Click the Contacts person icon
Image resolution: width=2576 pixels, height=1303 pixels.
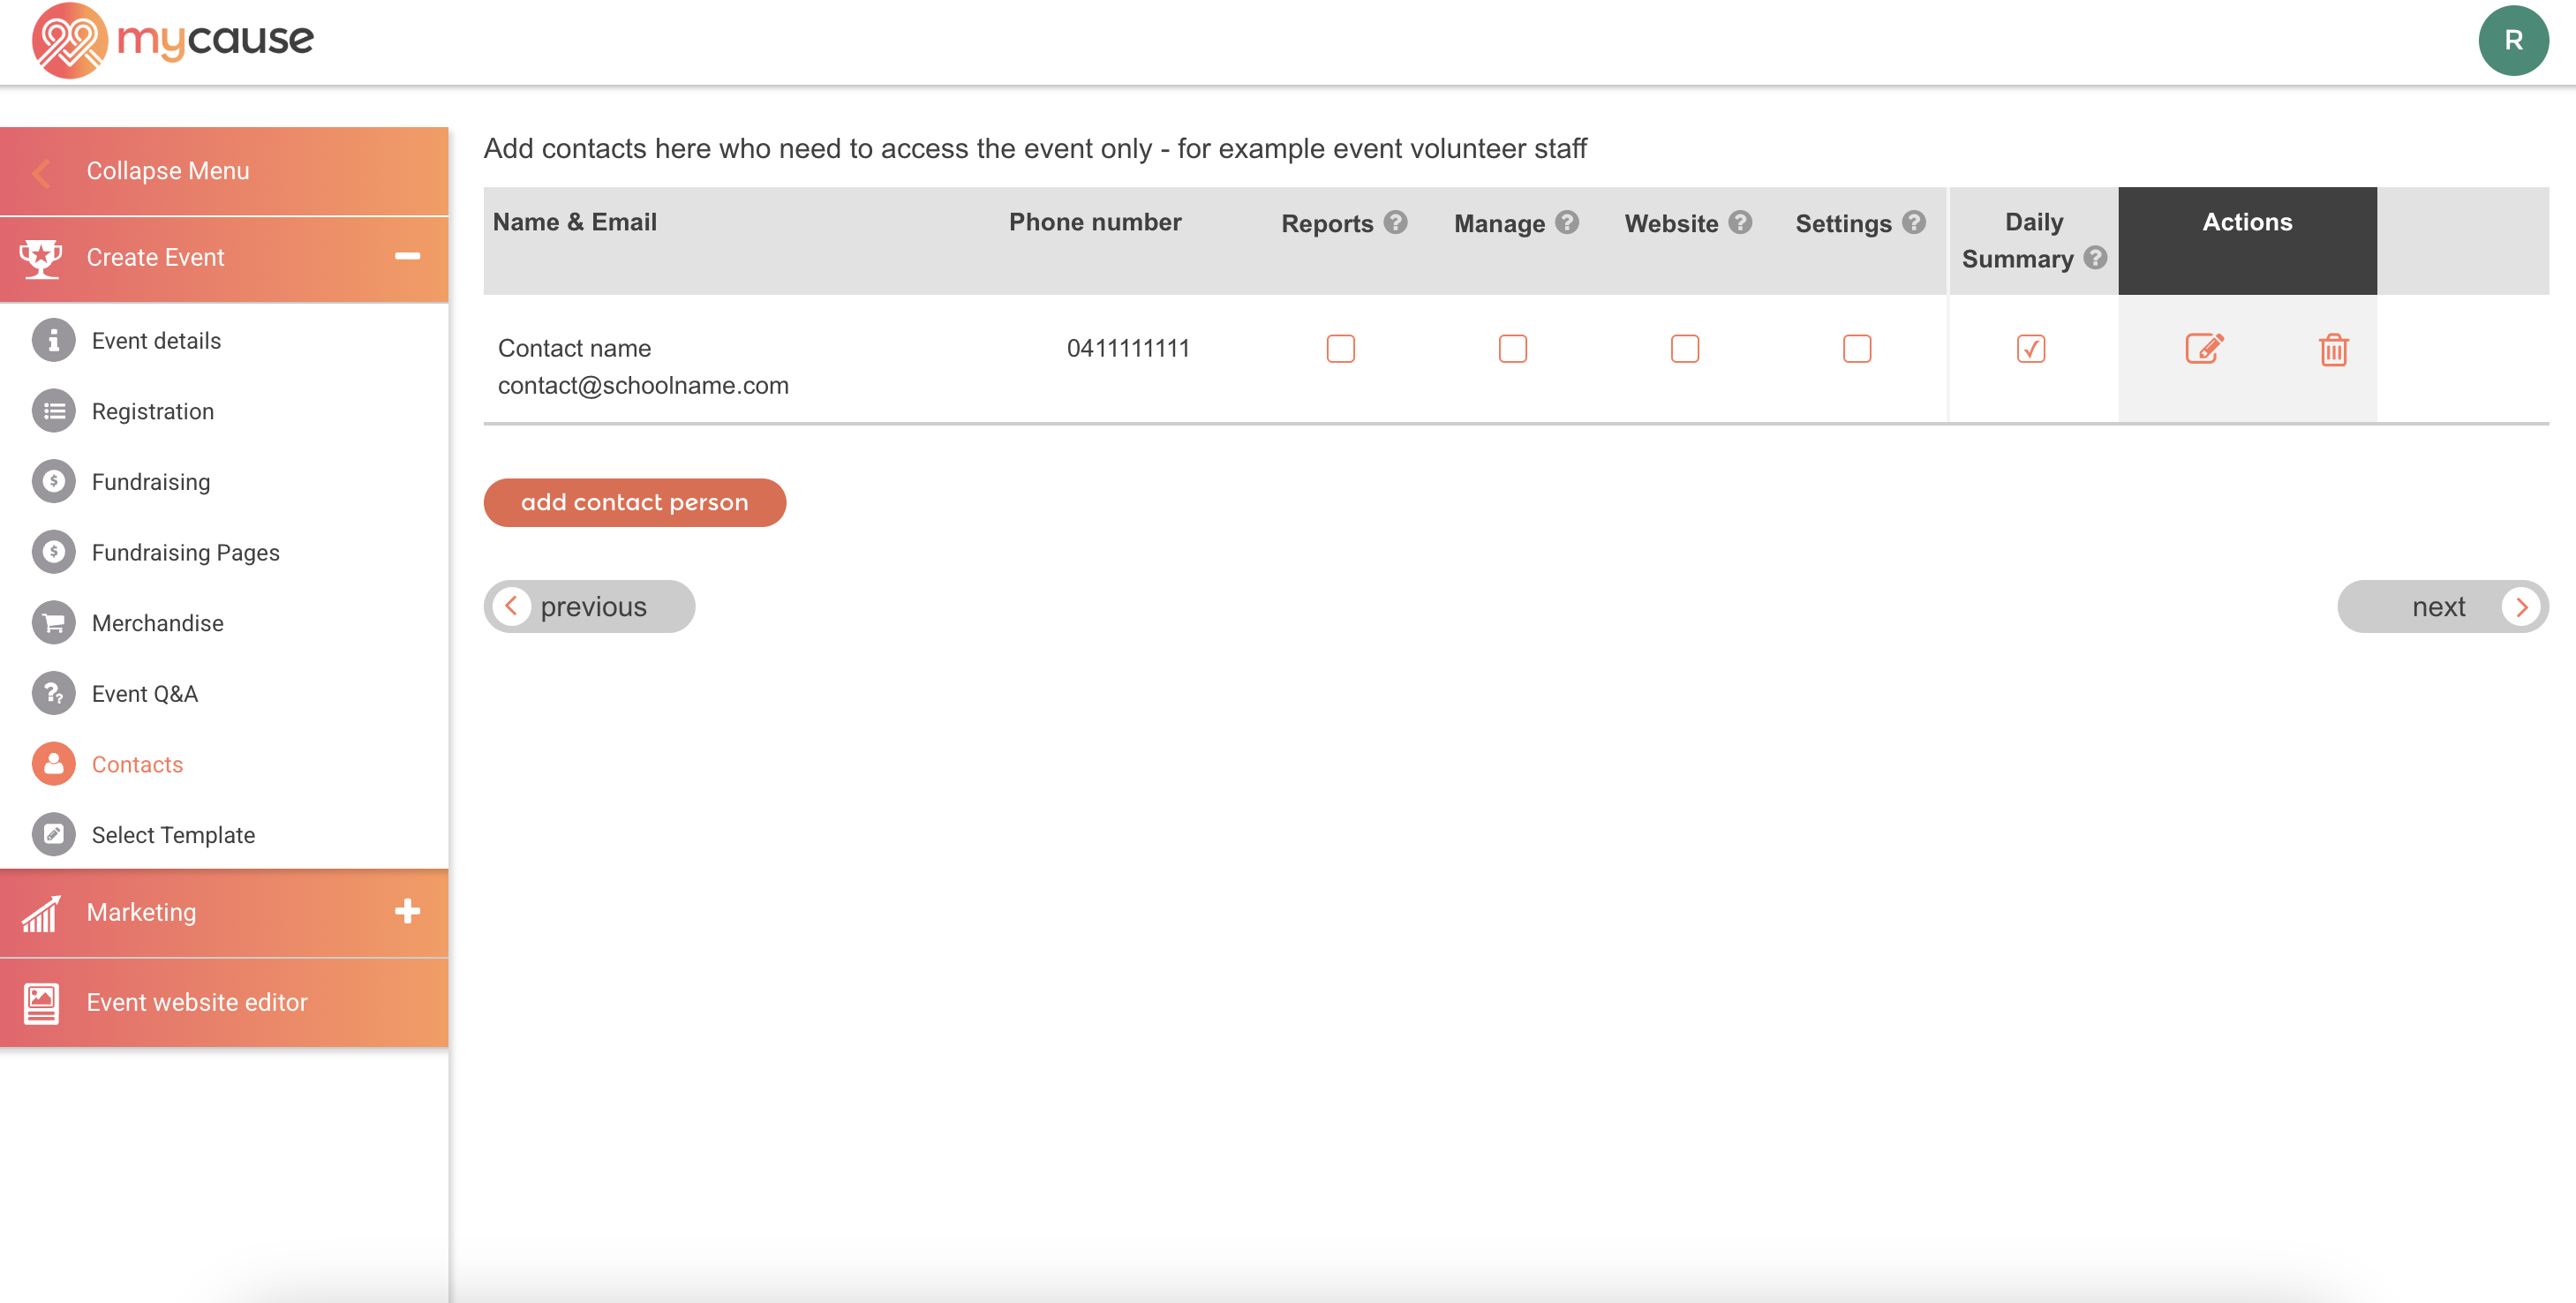(x=53, y=764)
